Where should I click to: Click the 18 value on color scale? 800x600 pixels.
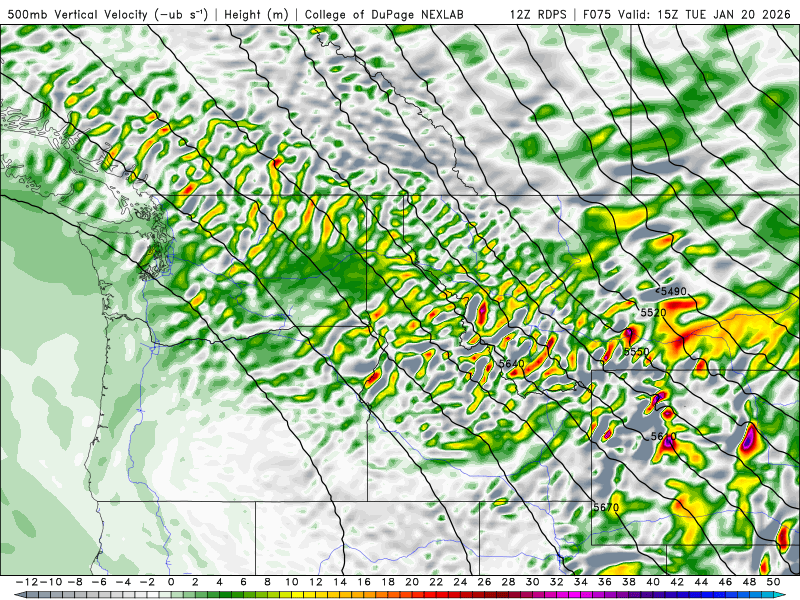[x=388, y=582]
